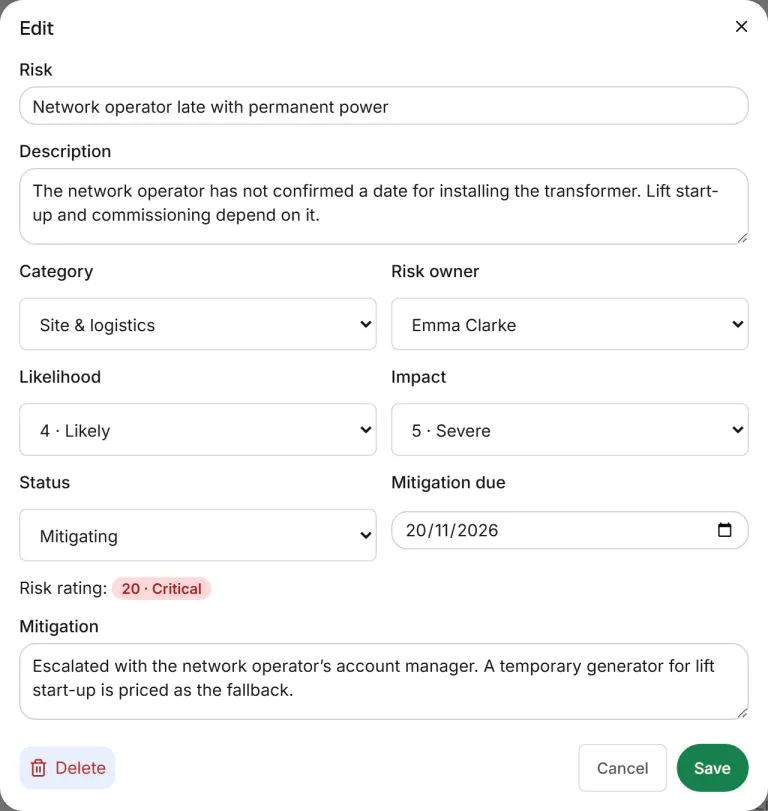Open the Impact dropdown

click(x=569, y=430)
